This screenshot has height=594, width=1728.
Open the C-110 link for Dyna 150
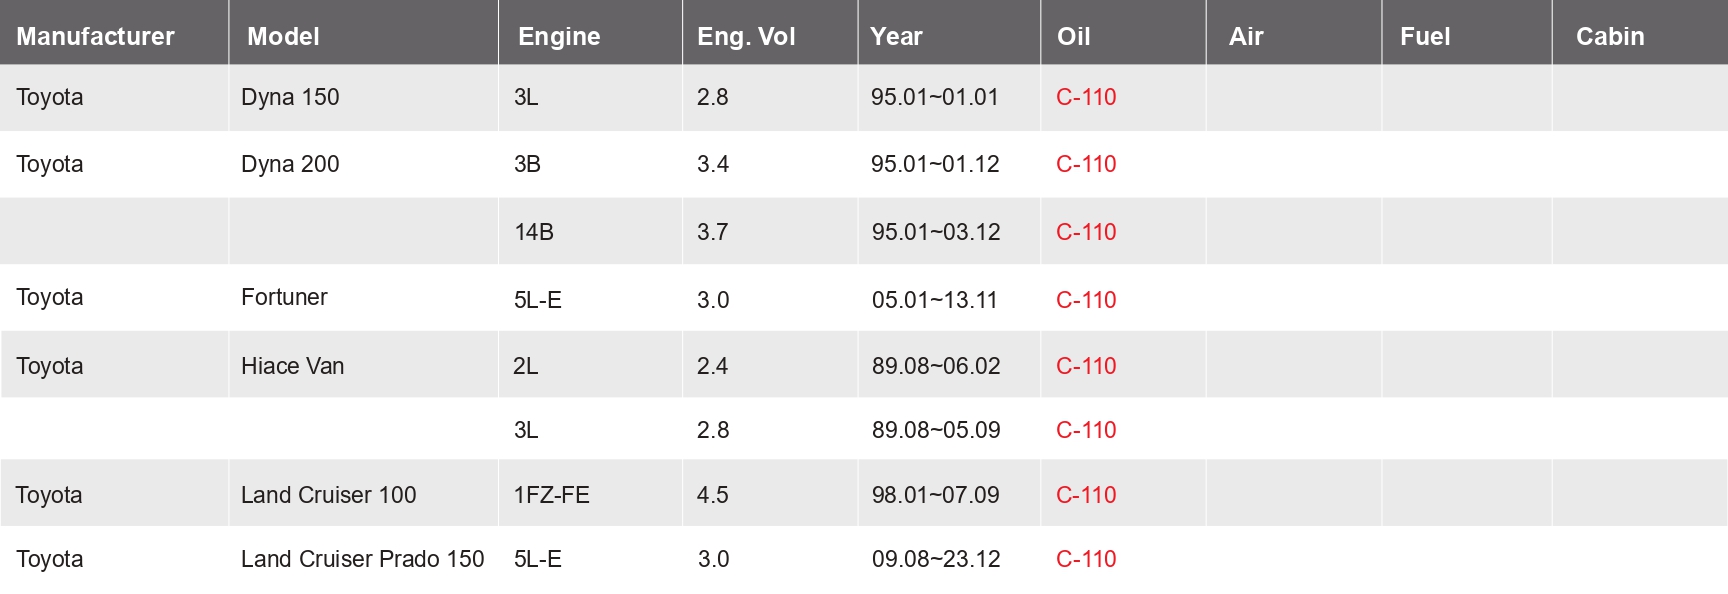tap(1086, 97)
